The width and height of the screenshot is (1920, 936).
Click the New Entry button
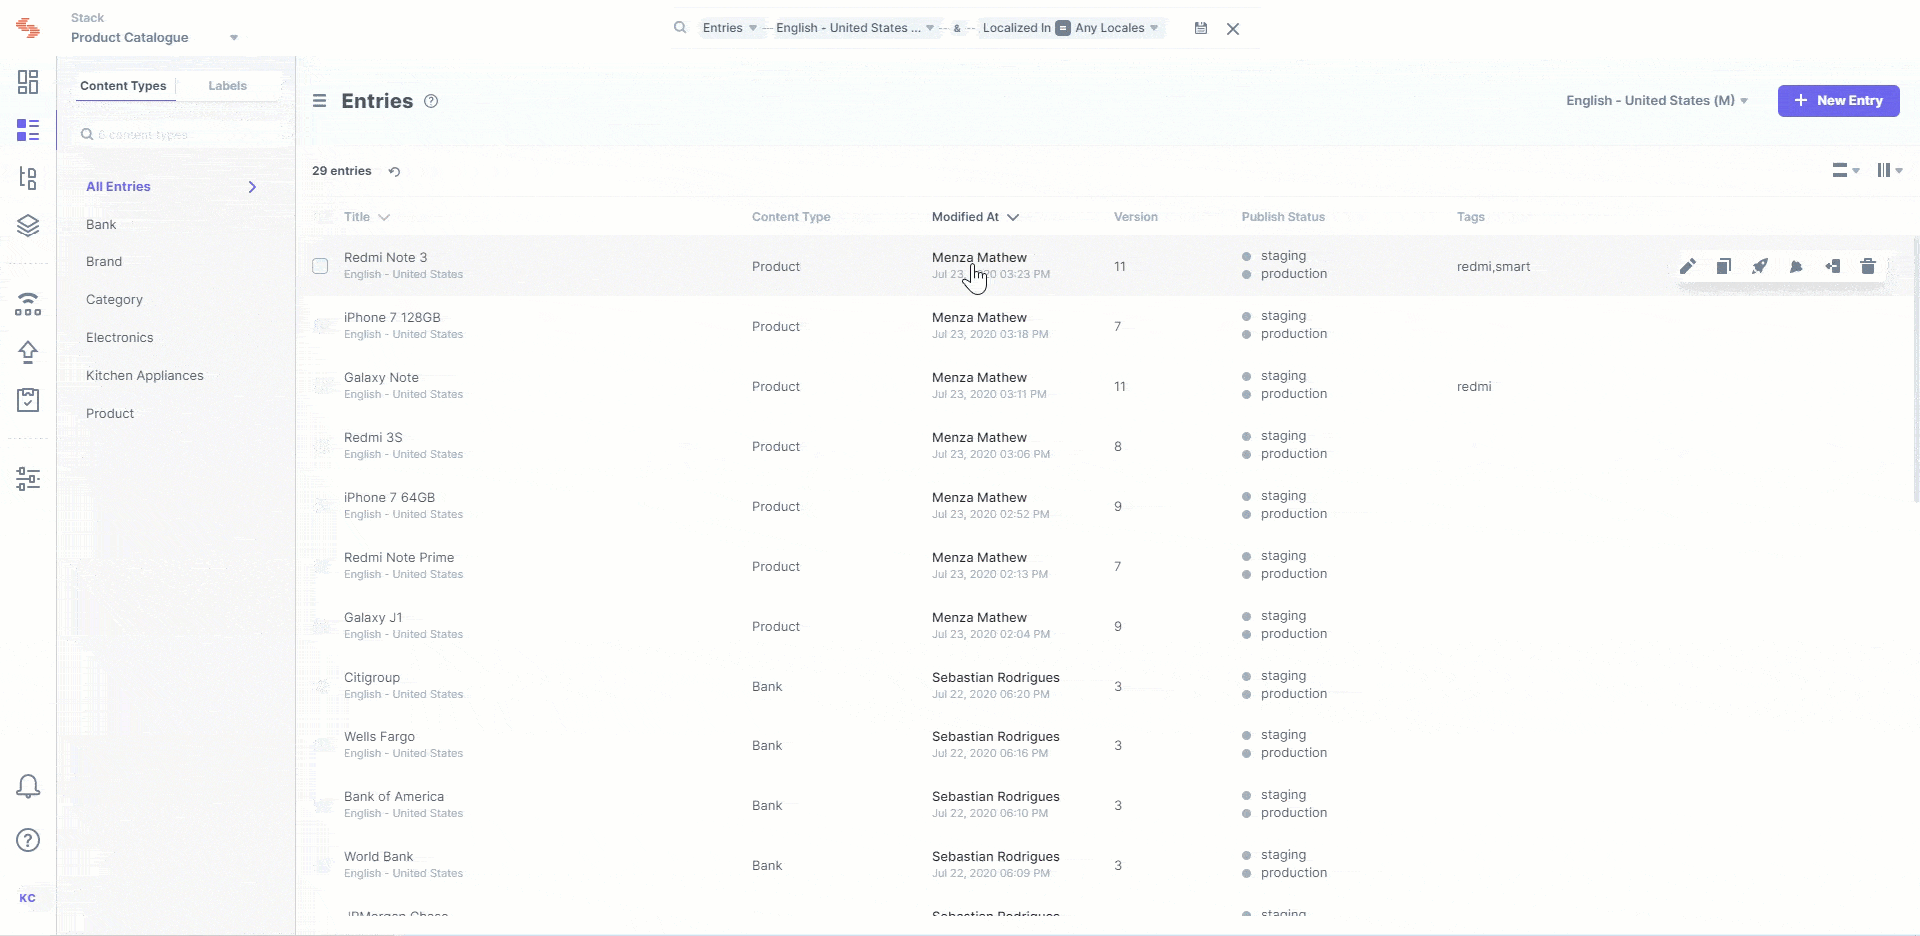[1838, 101]
